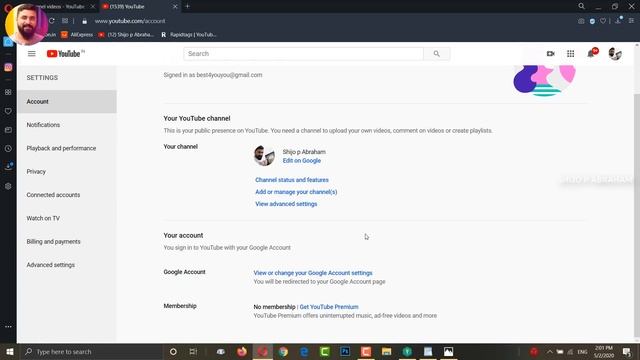Take a snapshot with the camera icon in the address bar
640x360 pixels.
(x=581, y=21)
